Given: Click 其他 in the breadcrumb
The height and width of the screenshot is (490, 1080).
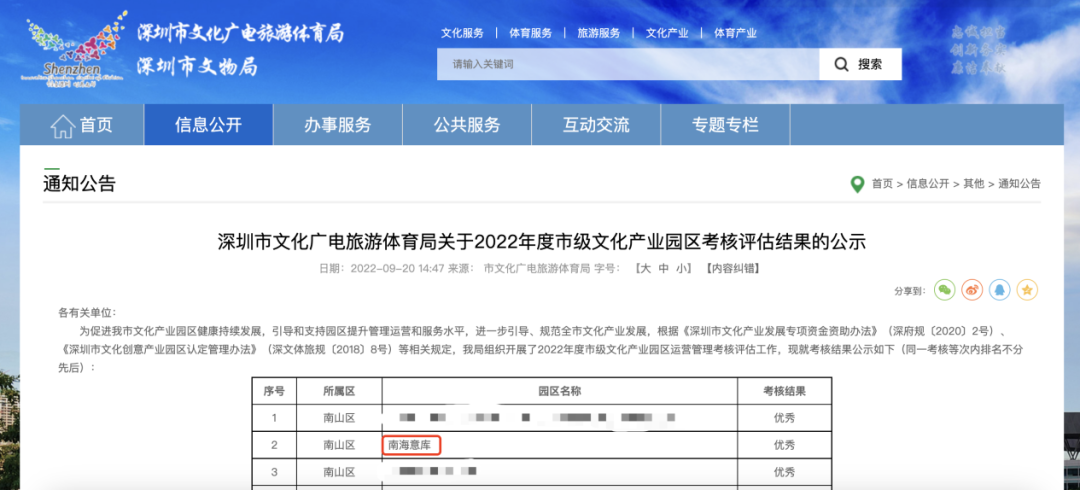Looking at the screenshot, I should pyautogui.click(x=973, y=184).
